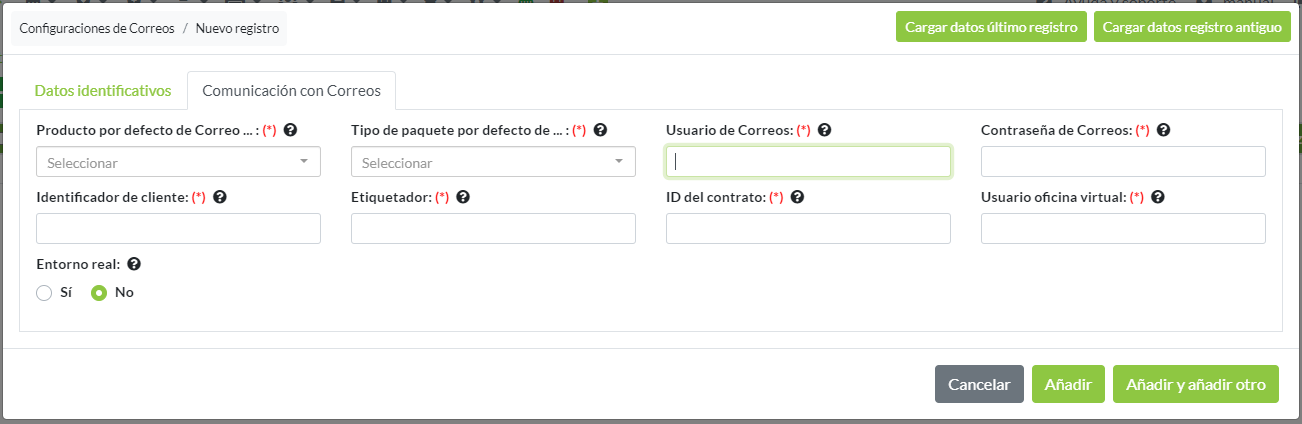Open Comunicación con Correos tab
This screenshot has width=1302, height=424.
click(x=291, y=90)
